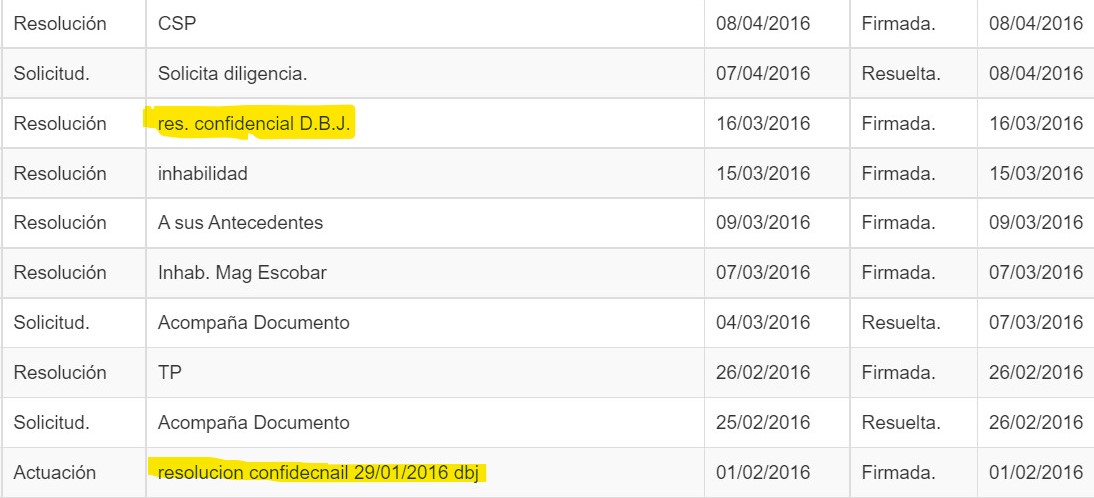1094x498 pixels.
Task: Select the 'inhabilidad' resolution cell
Action: pyautogui.click(x=203, y=174)
